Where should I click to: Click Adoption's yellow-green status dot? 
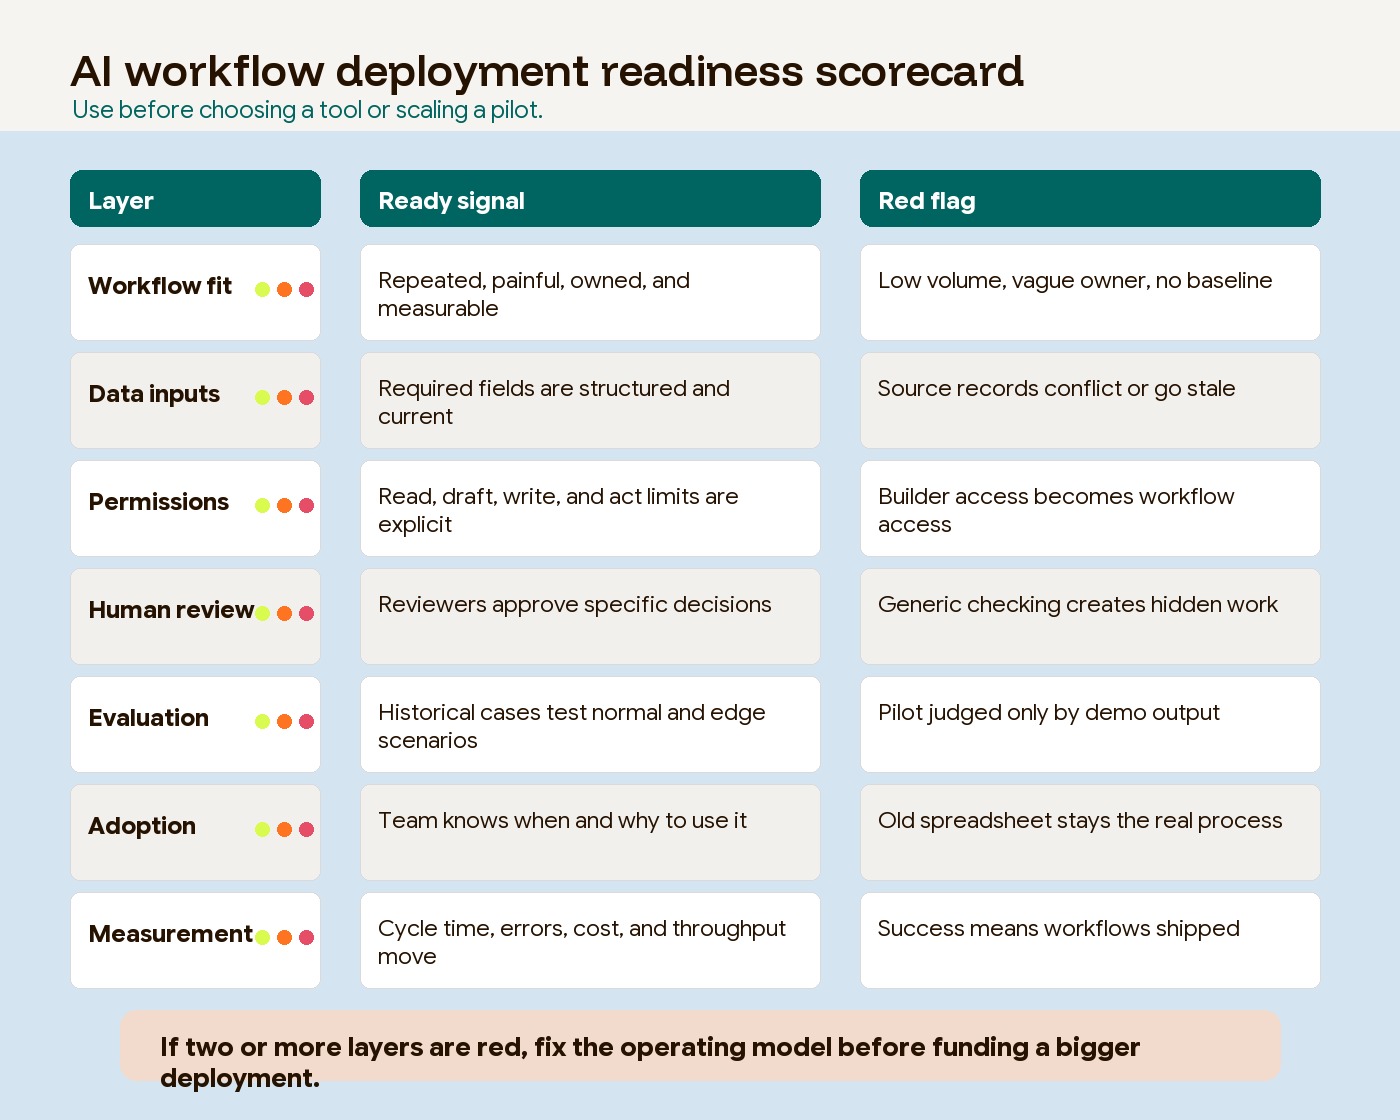click(x=262, y=829)
